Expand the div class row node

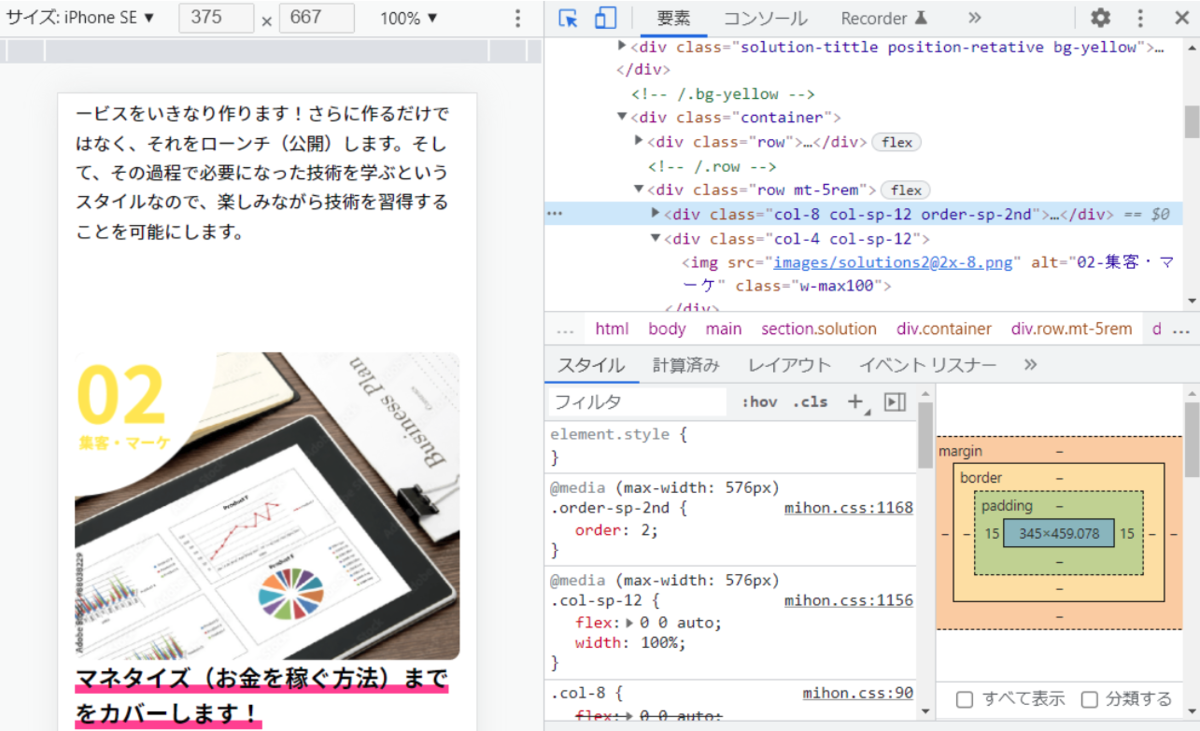638,141
